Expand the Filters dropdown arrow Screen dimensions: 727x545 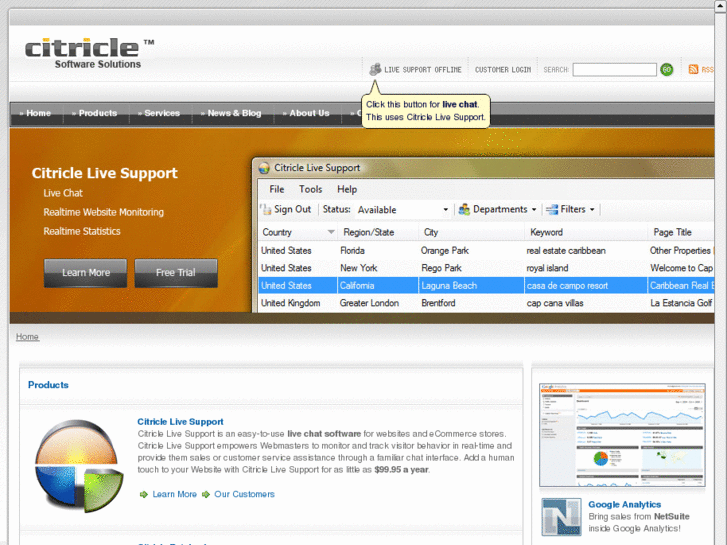pos(592,210)
